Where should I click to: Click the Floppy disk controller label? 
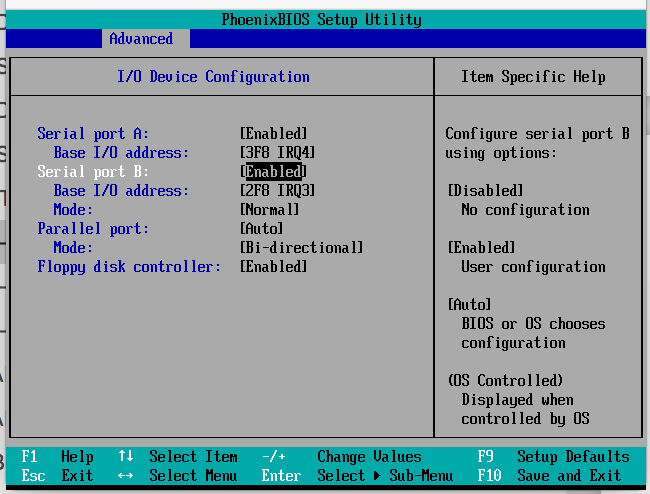[x=129, y=266]
